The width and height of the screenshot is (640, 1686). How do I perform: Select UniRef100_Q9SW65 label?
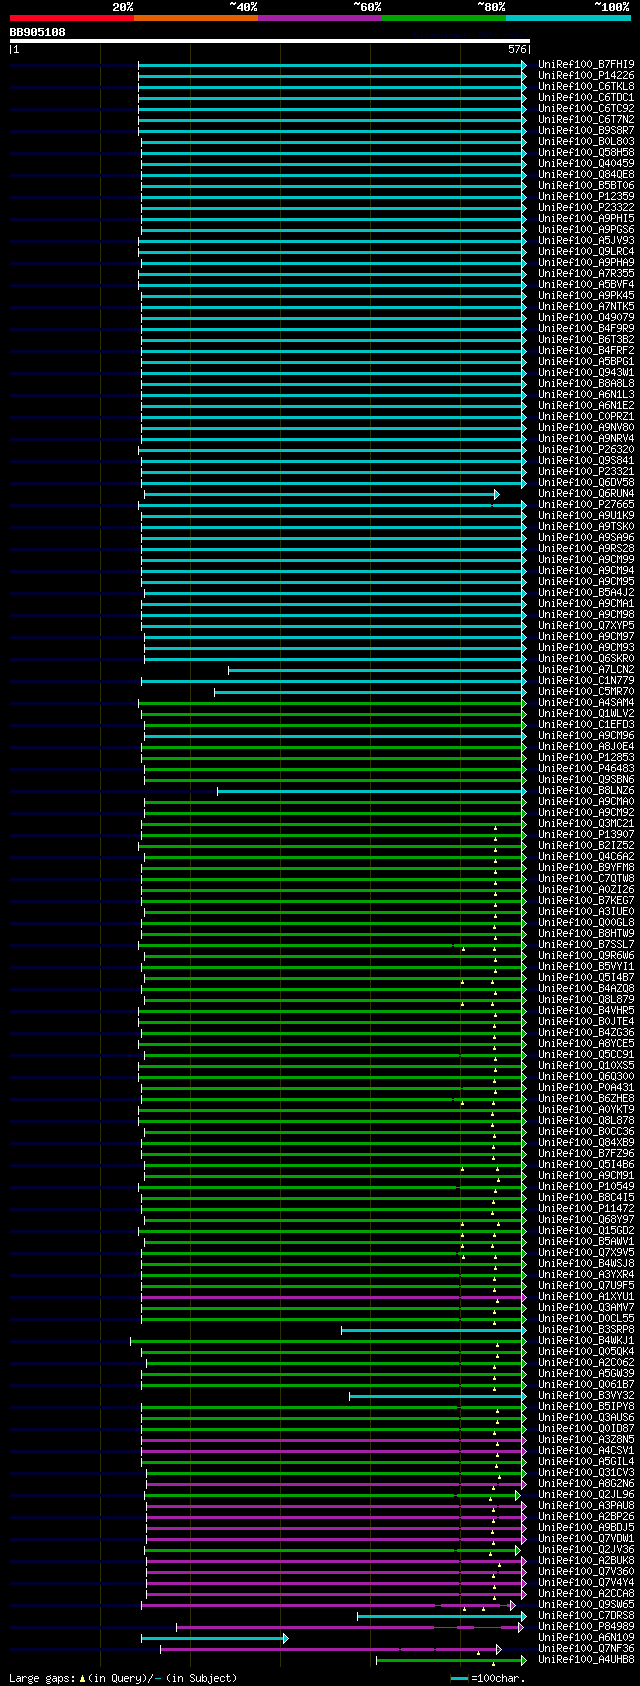point(586,1604)
